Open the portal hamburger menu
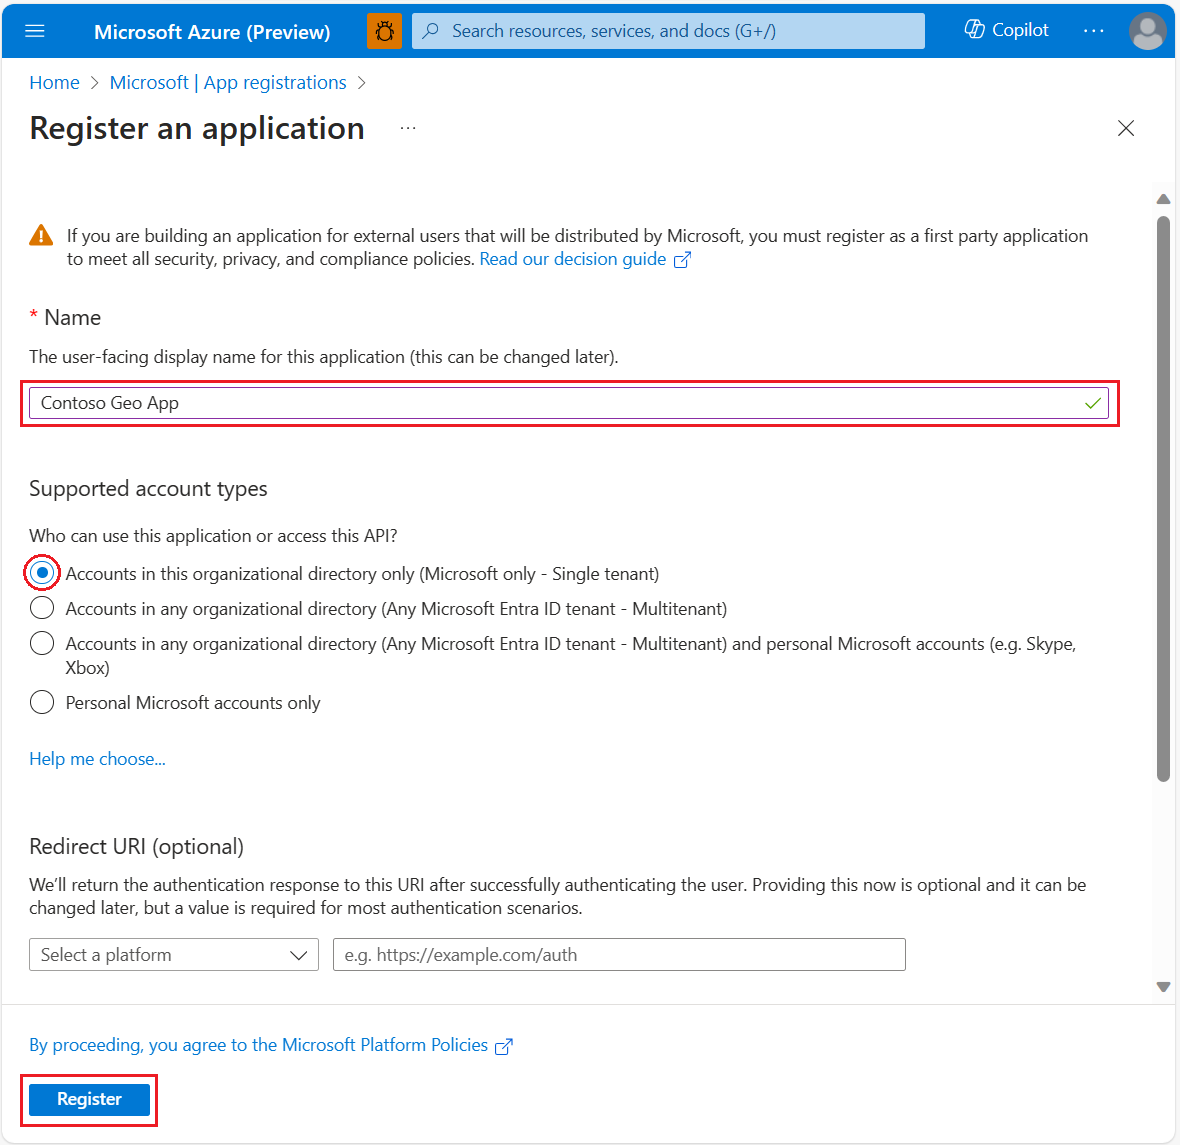 (35, 30)
